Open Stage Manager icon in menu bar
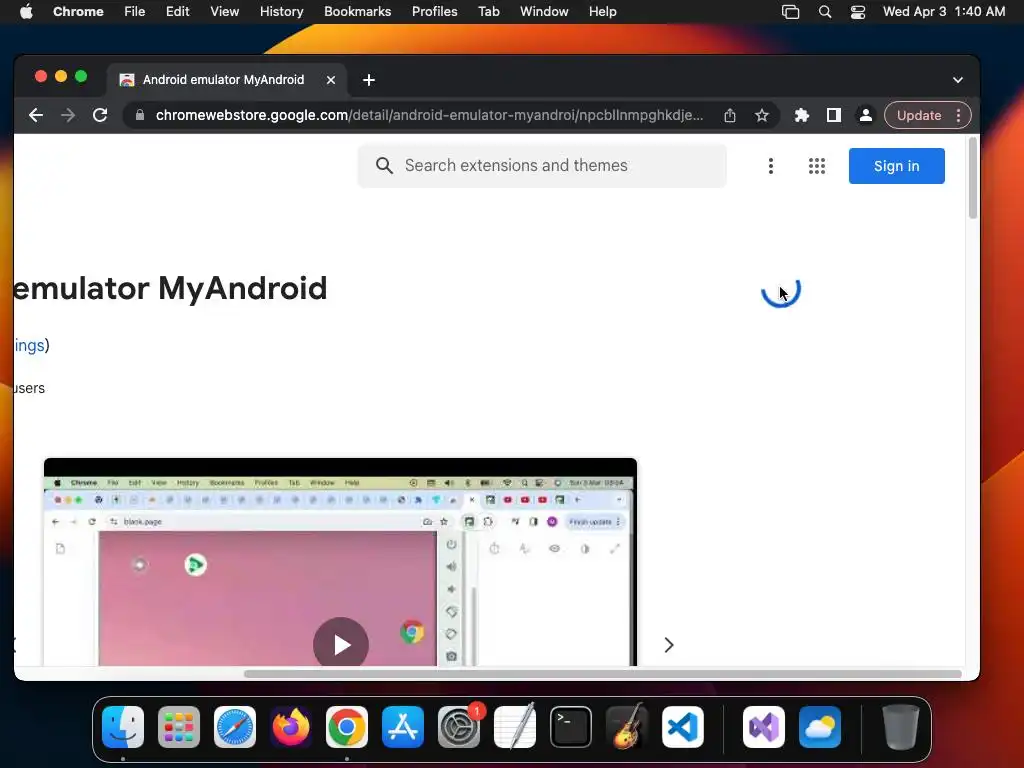Screen dimensions: 1024x768 [x=790, y=12]
